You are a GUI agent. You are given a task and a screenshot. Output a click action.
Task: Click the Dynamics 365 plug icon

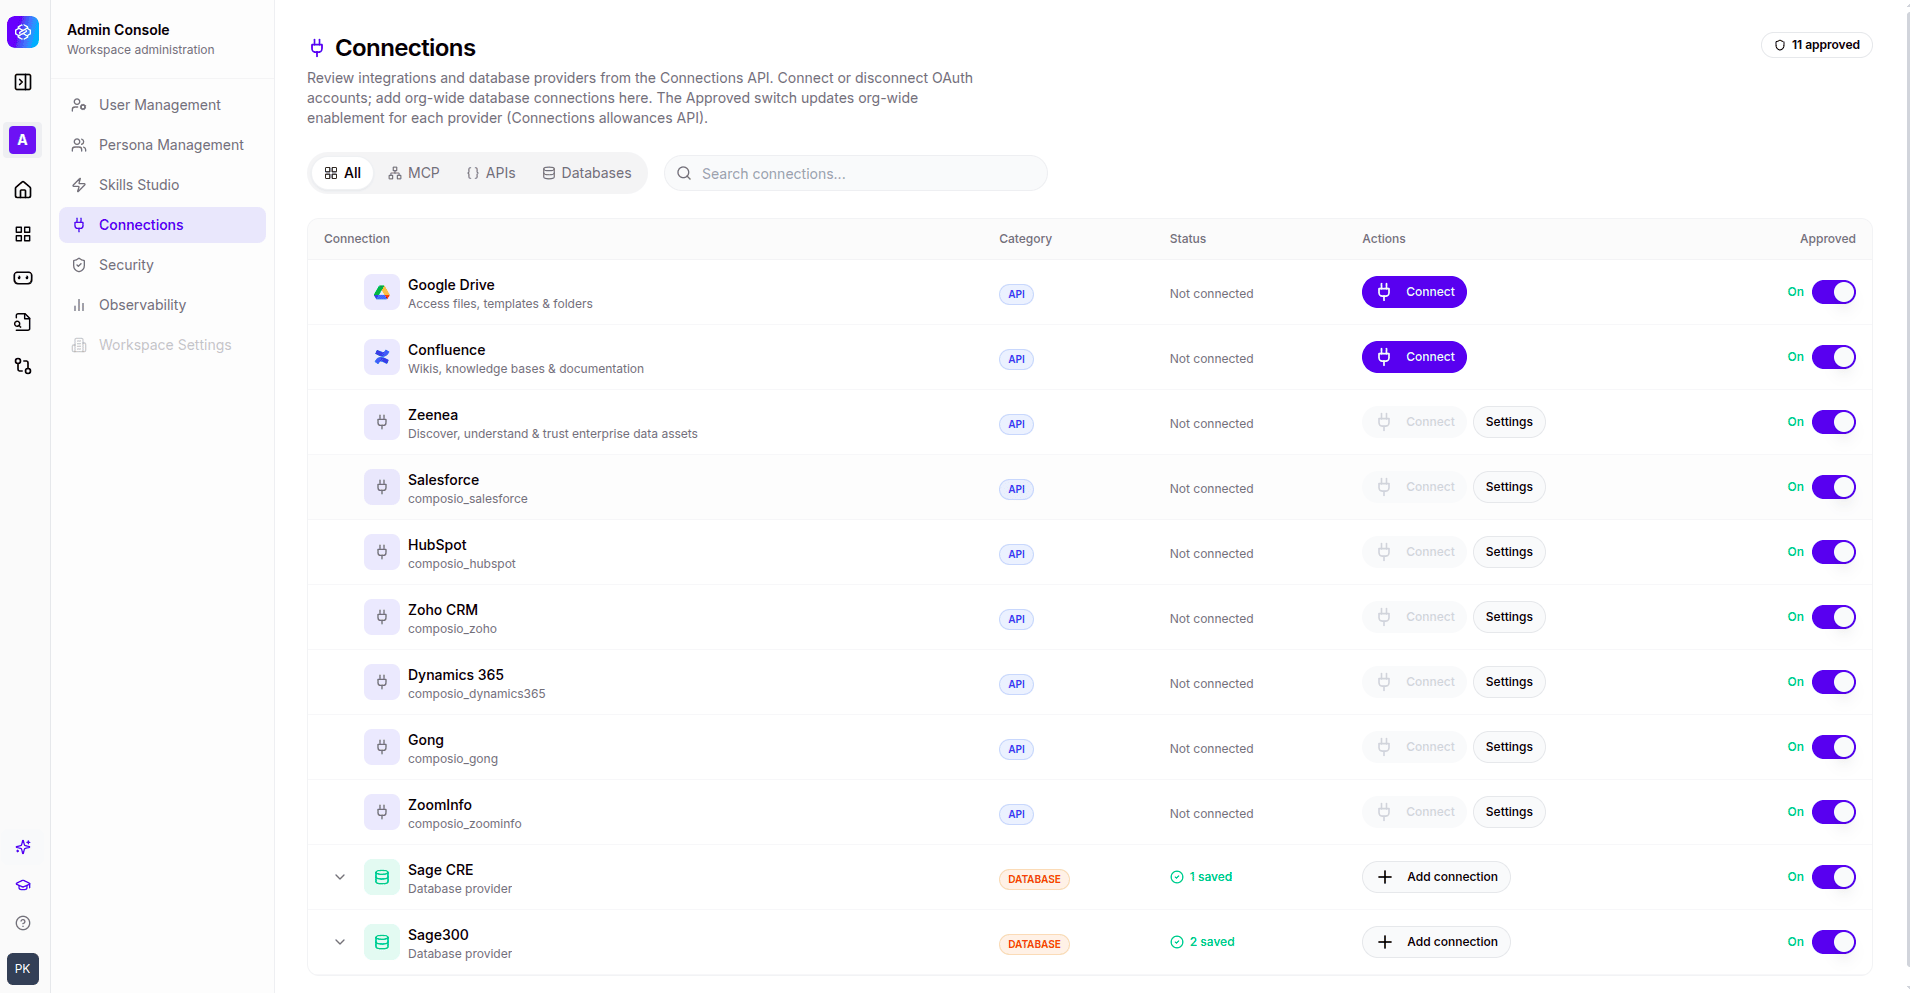(x=382, y=682)
